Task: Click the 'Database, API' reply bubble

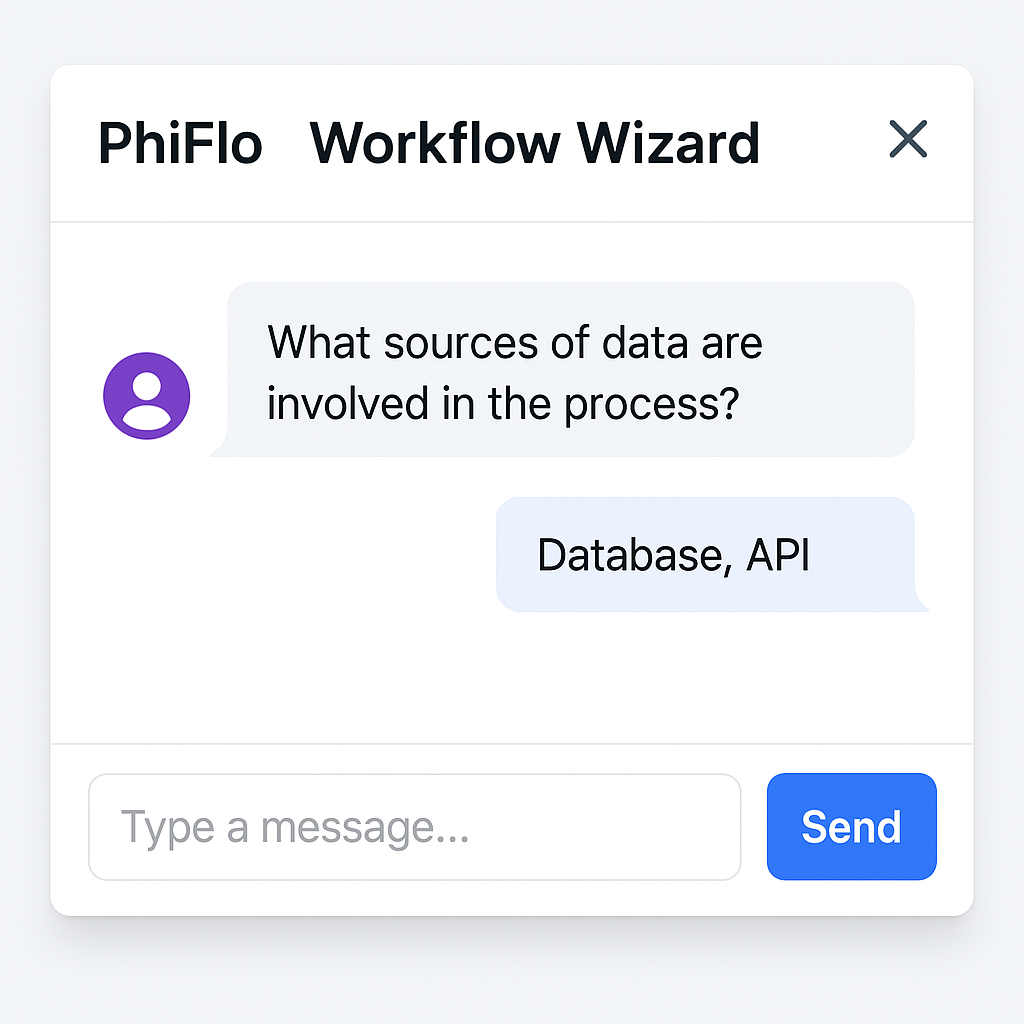Action: pos(706,554)
